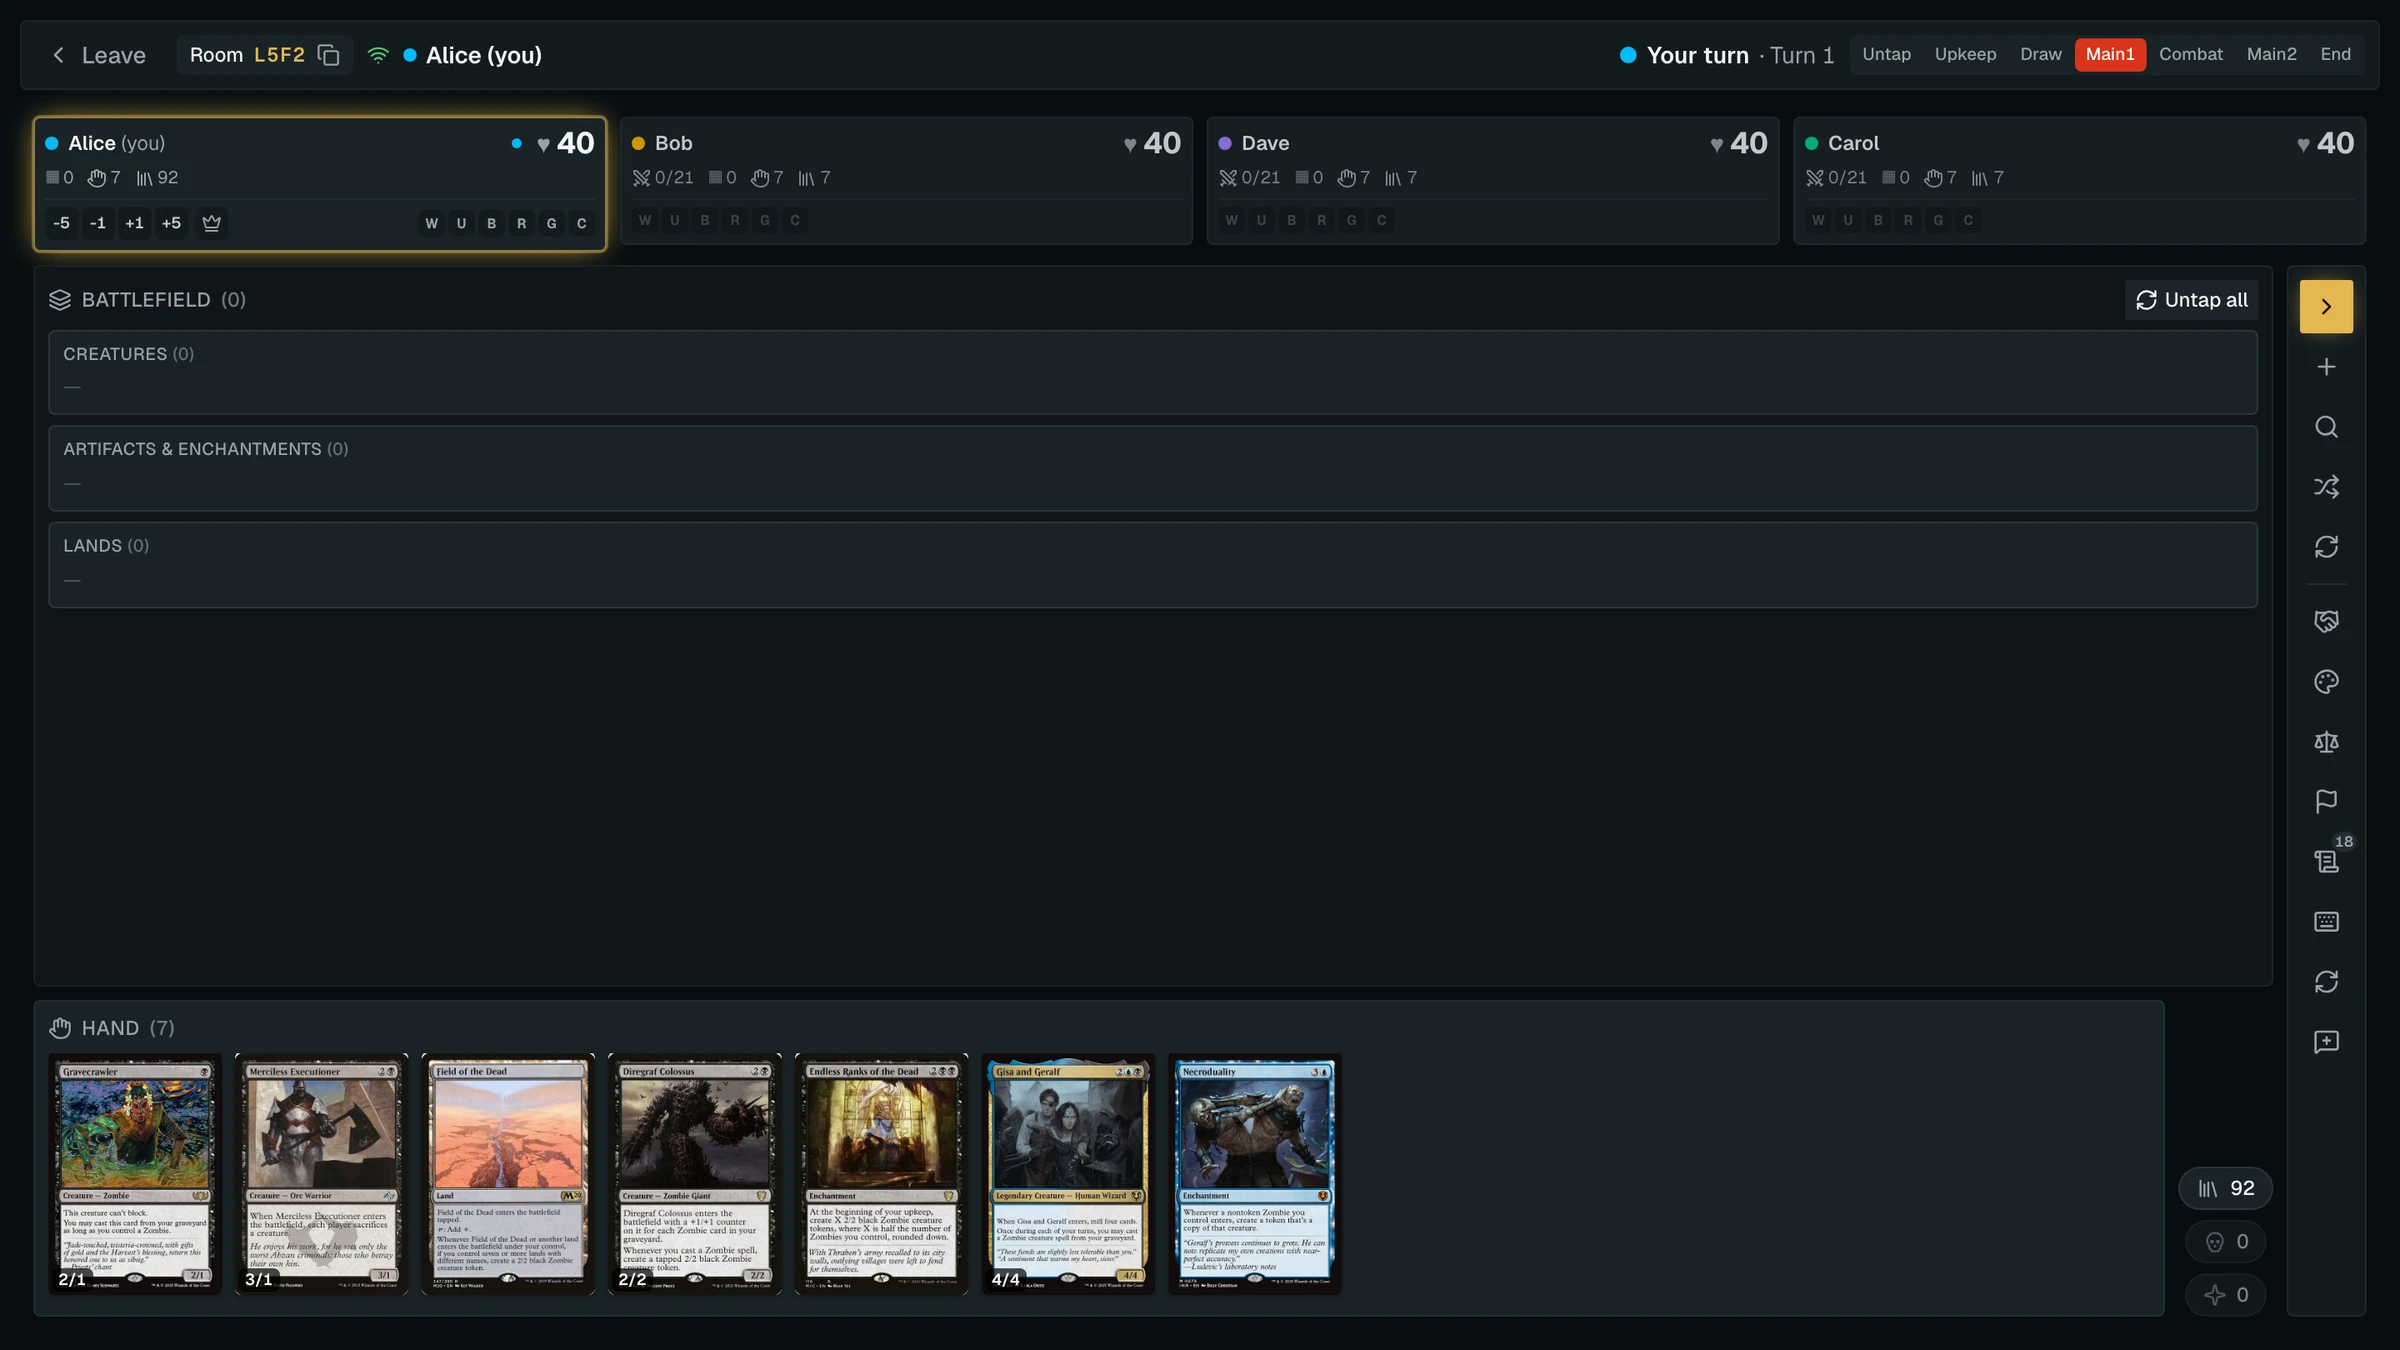Toggle Alice's red R mana
This screenshot has width=2400, height=1350.
click(521, 223)
